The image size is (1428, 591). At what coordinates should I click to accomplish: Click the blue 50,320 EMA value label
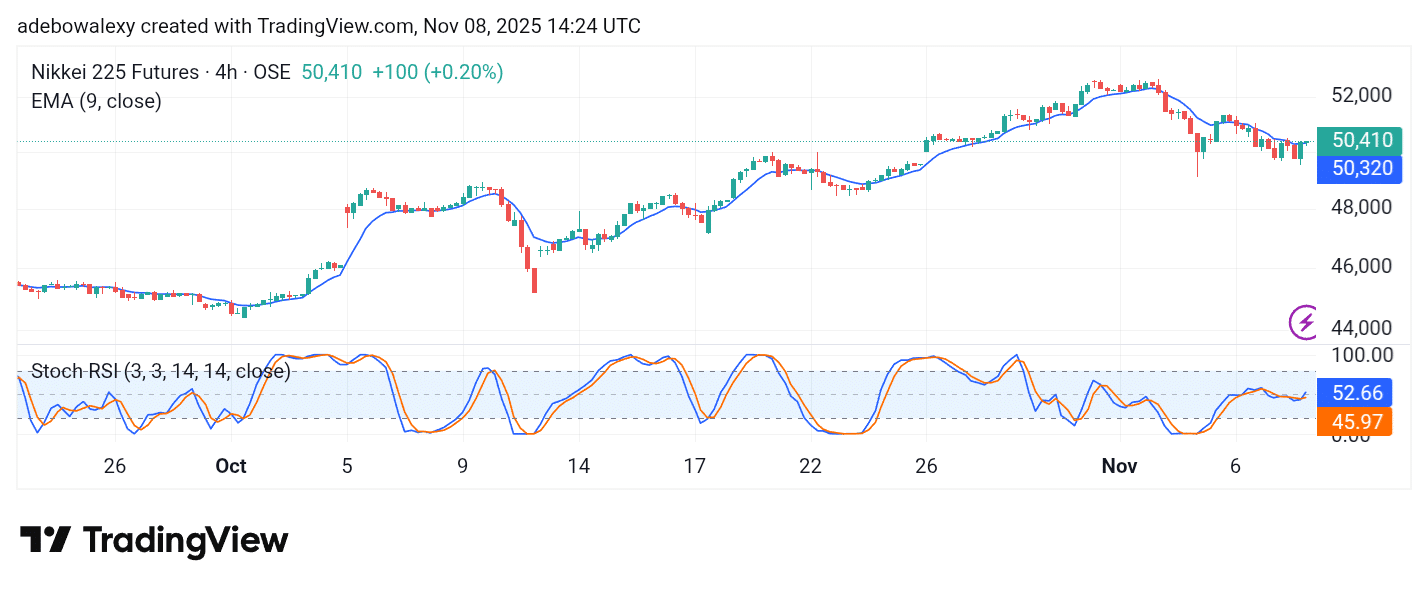[1360, 169]
